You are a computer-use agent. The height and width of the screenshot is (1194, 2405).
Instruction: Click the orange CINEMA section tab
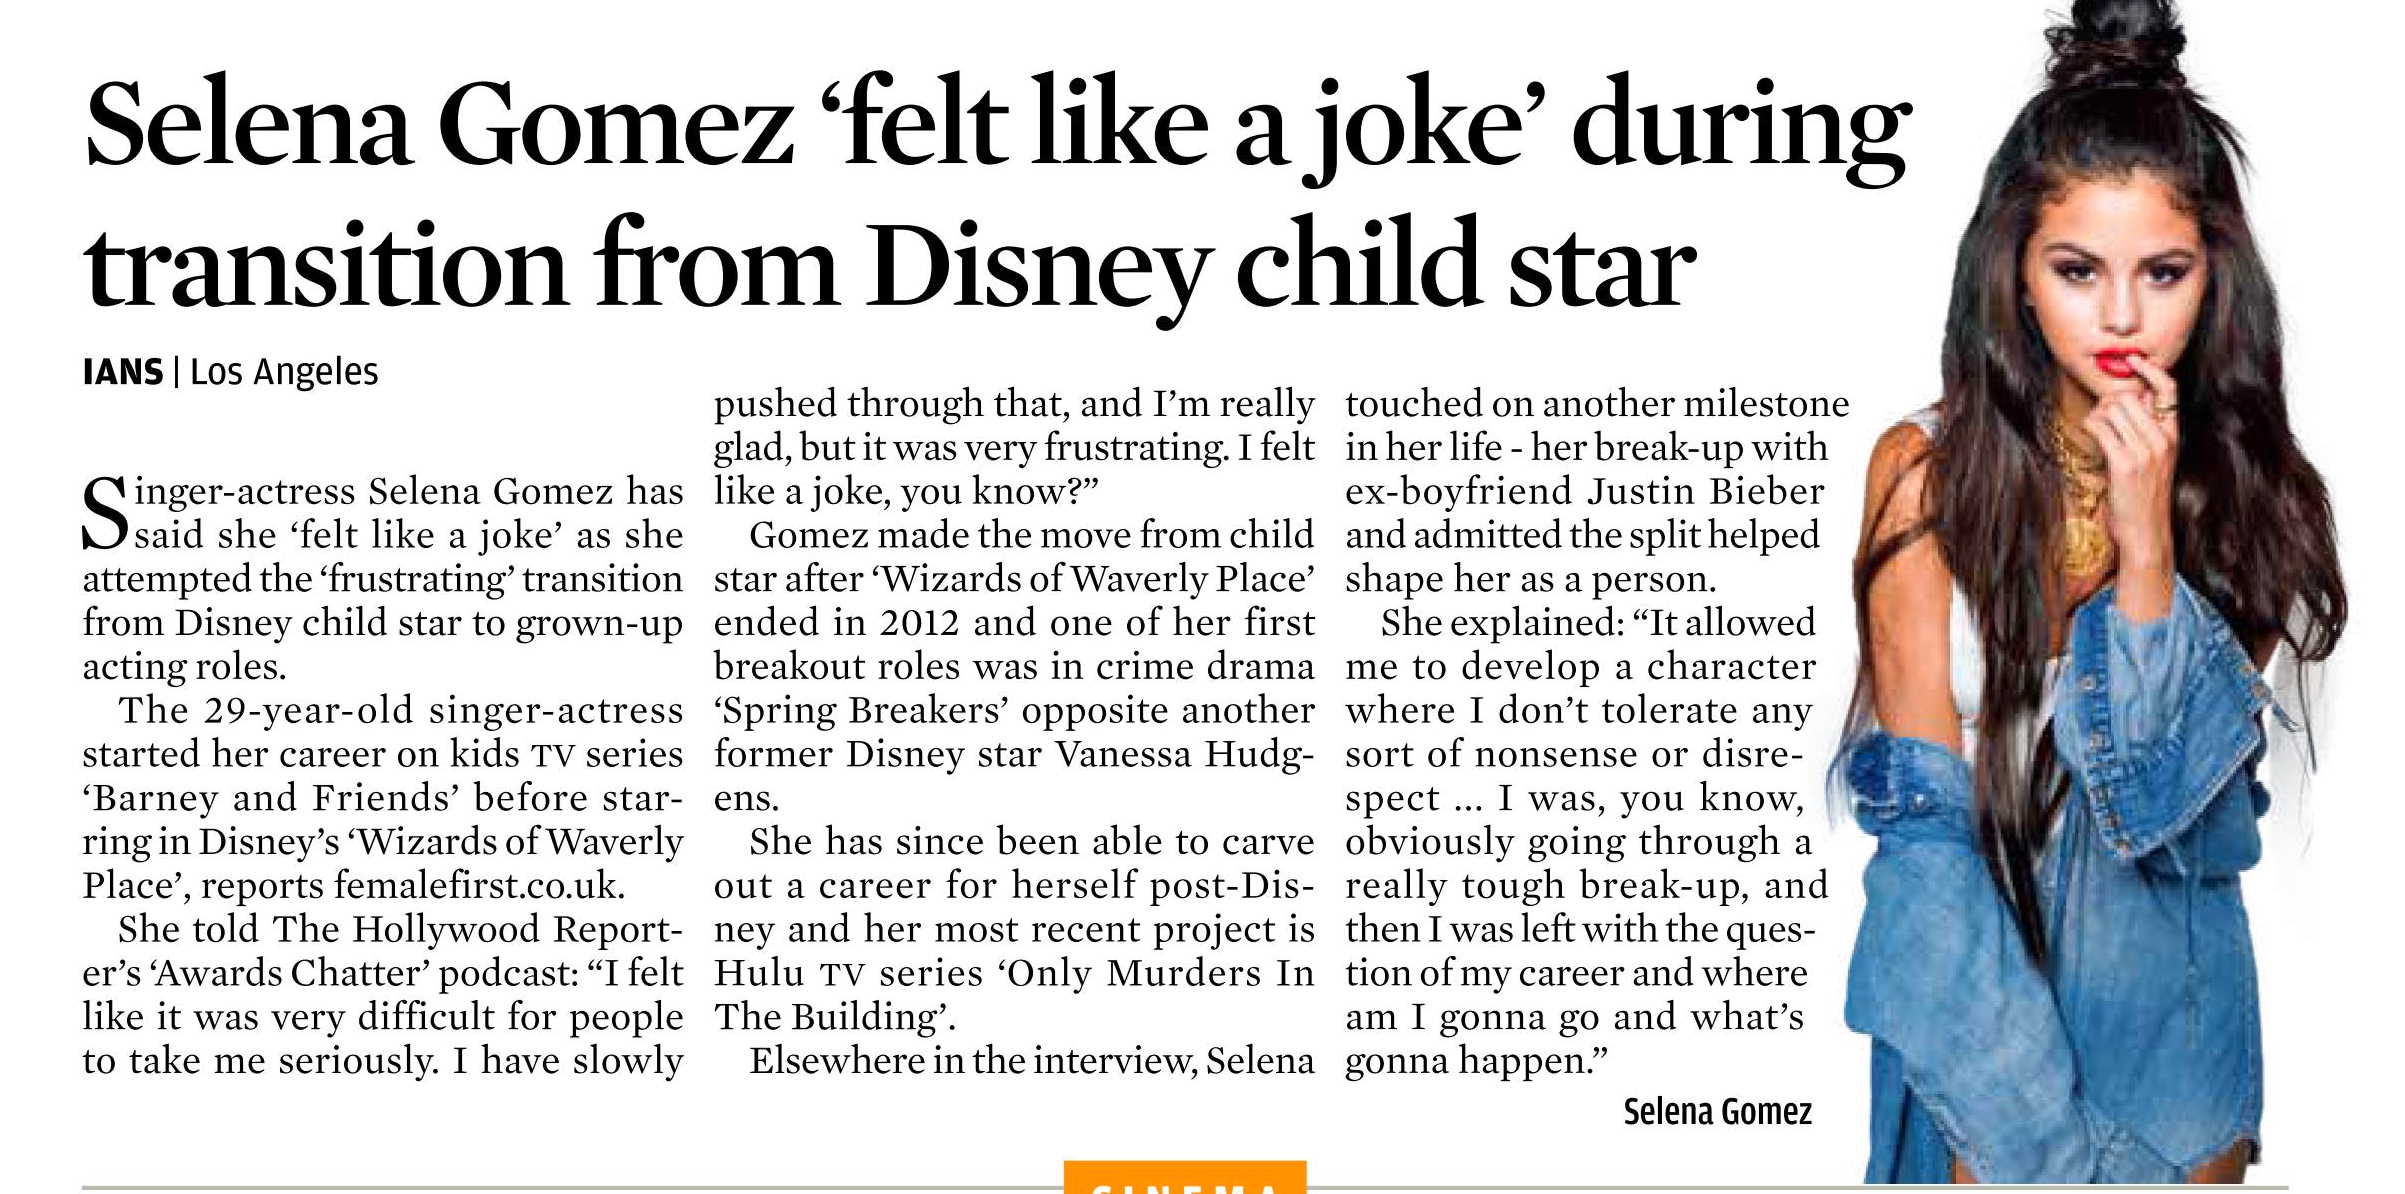point(1185,1177)
